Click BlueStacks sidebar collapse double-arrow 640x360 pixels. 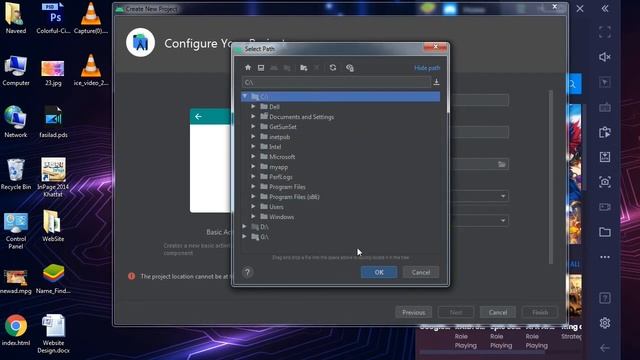(x=605, y=9)
